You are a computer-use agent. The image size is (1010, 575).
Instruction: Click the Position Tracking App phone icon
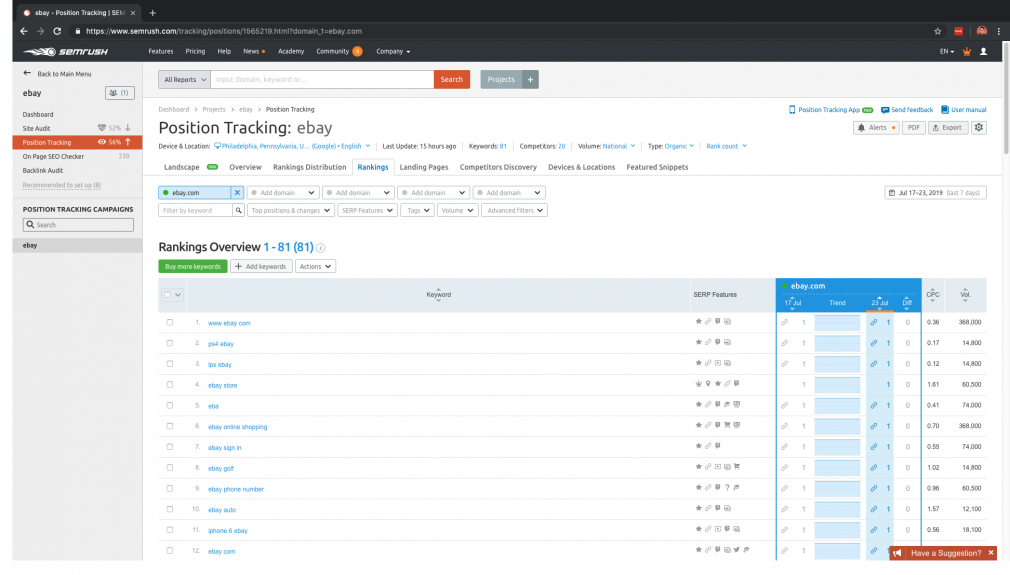792,109
